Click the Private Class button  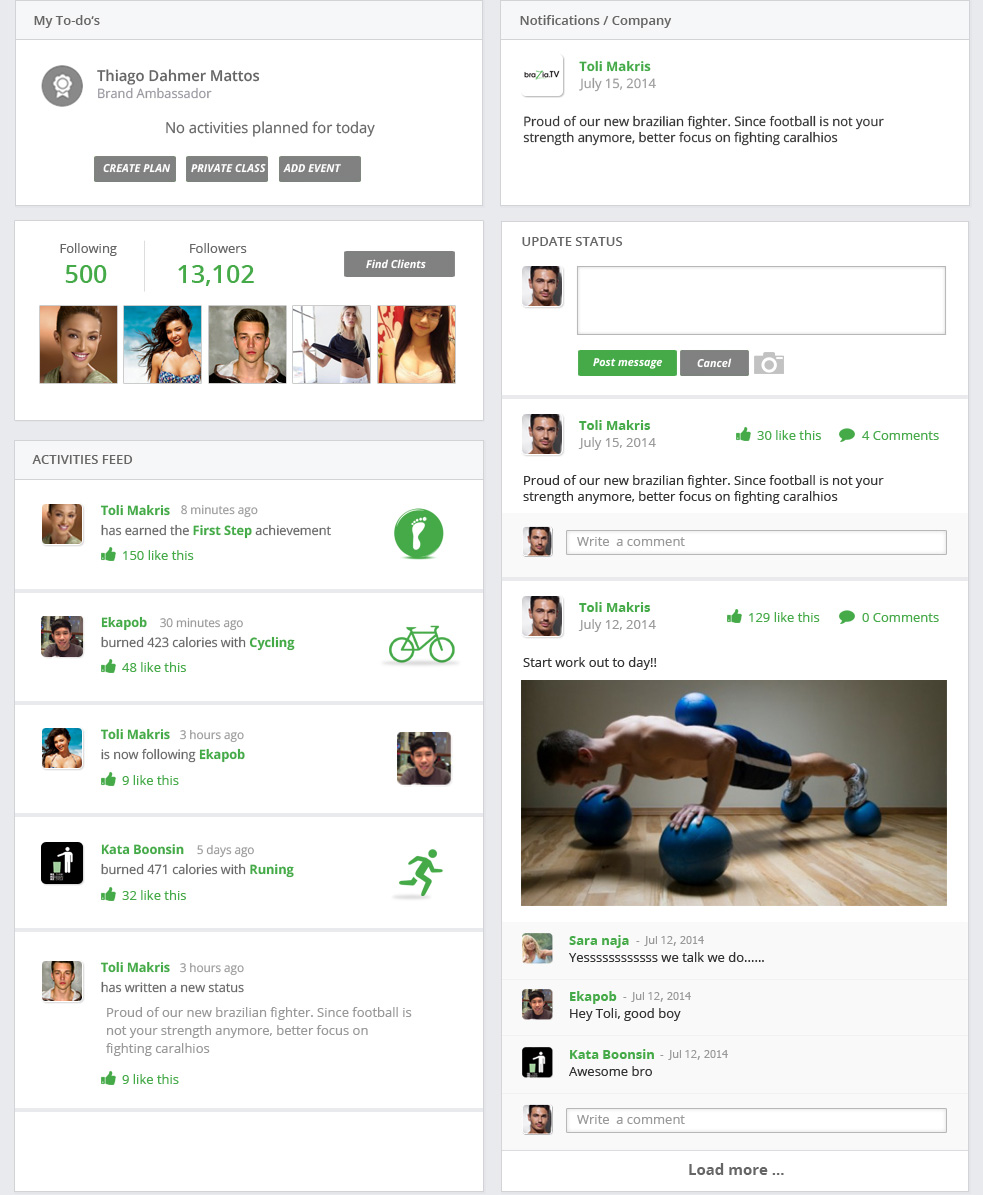(x=227, y=168)
